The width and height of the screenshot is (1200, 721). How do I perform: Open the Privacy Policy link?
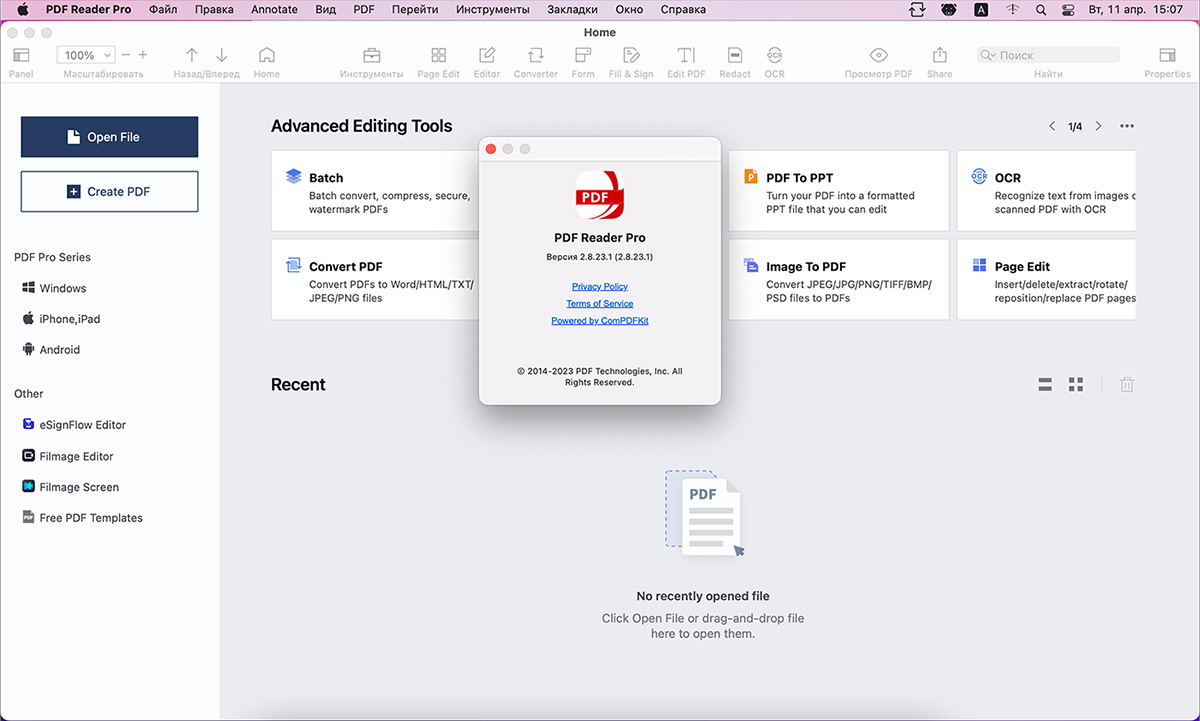click(600, 287)
